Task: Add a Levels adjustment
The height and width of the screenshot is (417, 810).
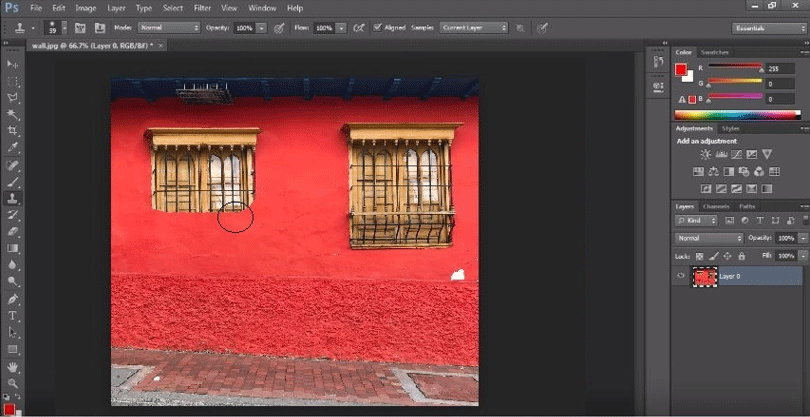Action: (x=722, y=154)
